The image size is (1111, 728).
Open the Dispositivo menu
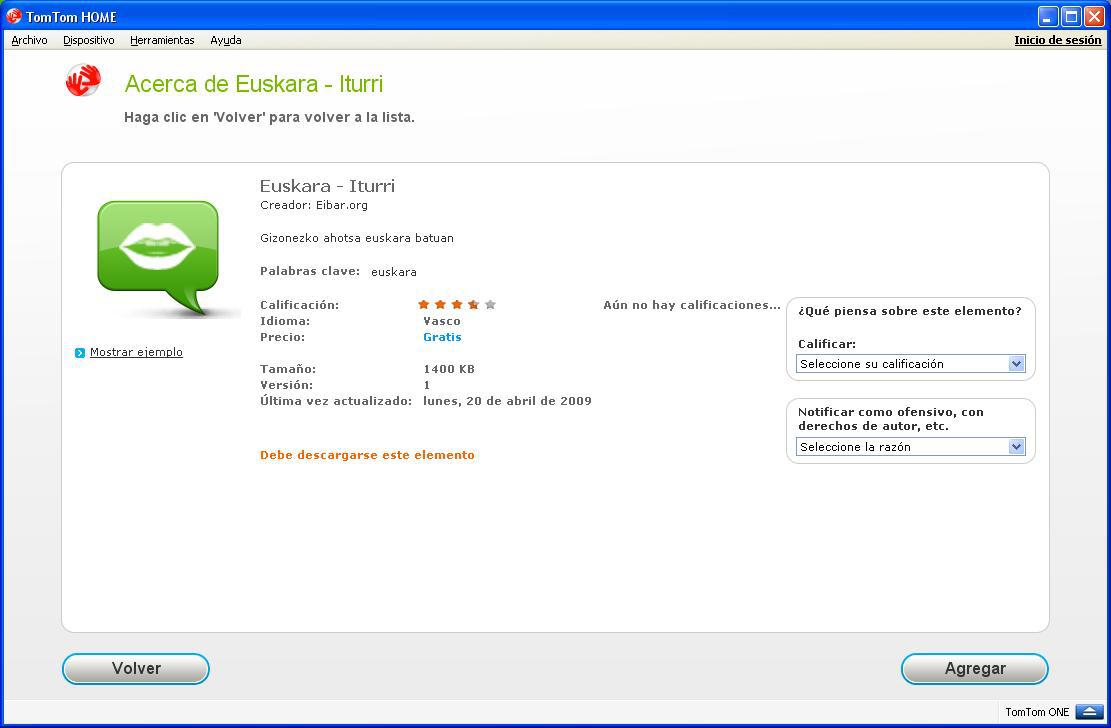pyautogui.click(x=89, y=40)
